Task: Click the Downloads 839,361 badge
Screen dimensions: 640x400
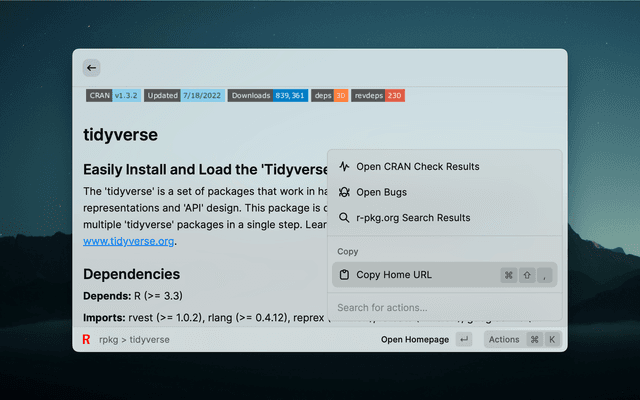Action: point(266,96)
